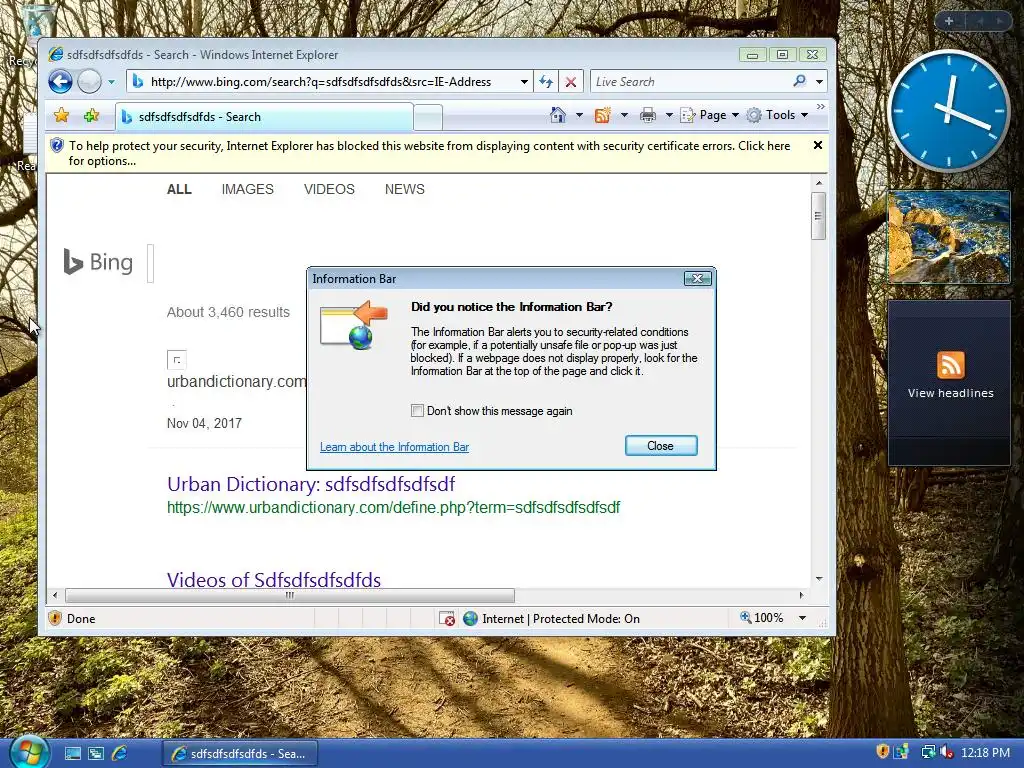Click the status bar shield icon by Done
The width and height of the screenshot is (1024, 768).
pyautogui.click(x=56, y=618)
